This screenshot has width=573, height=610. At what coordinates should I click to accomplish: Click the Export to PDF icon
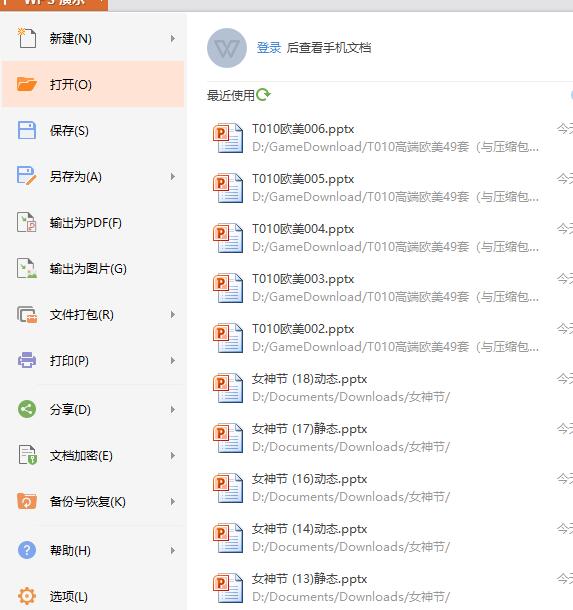click(27, 222)
